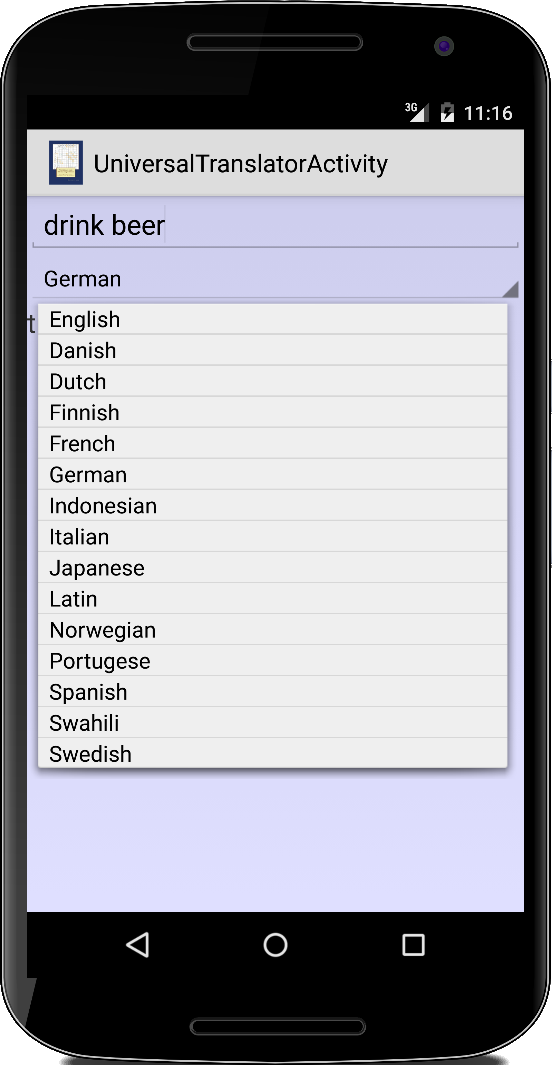This screenshot has width=552, height=1065.
Task: Choose Italian in the language list
Action: (272, 537)
